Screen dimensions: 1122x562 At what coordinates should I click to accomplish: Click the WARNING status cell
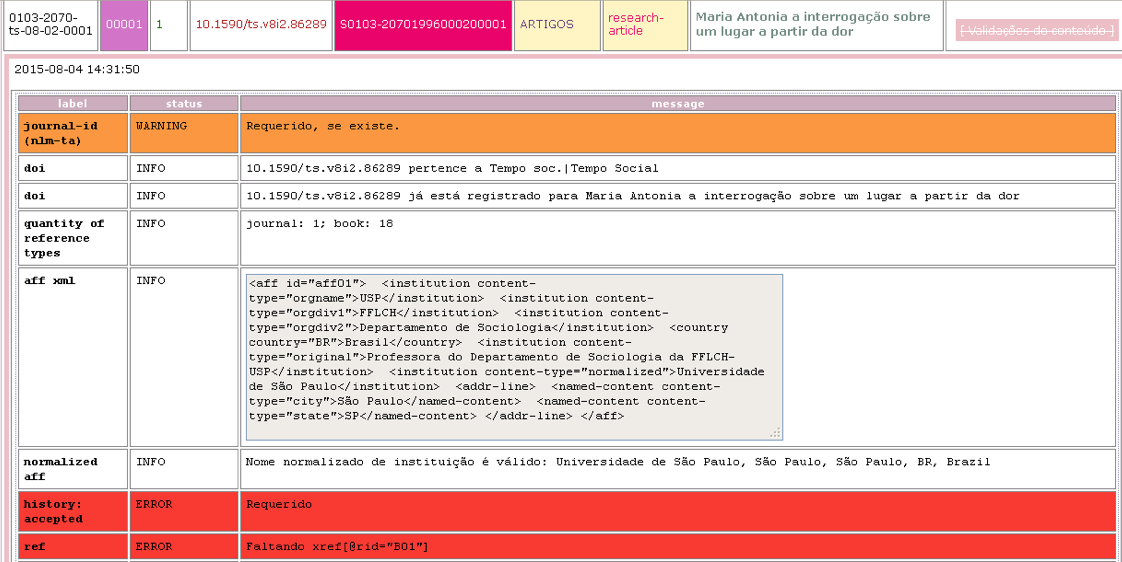click(x=184, y=133)
